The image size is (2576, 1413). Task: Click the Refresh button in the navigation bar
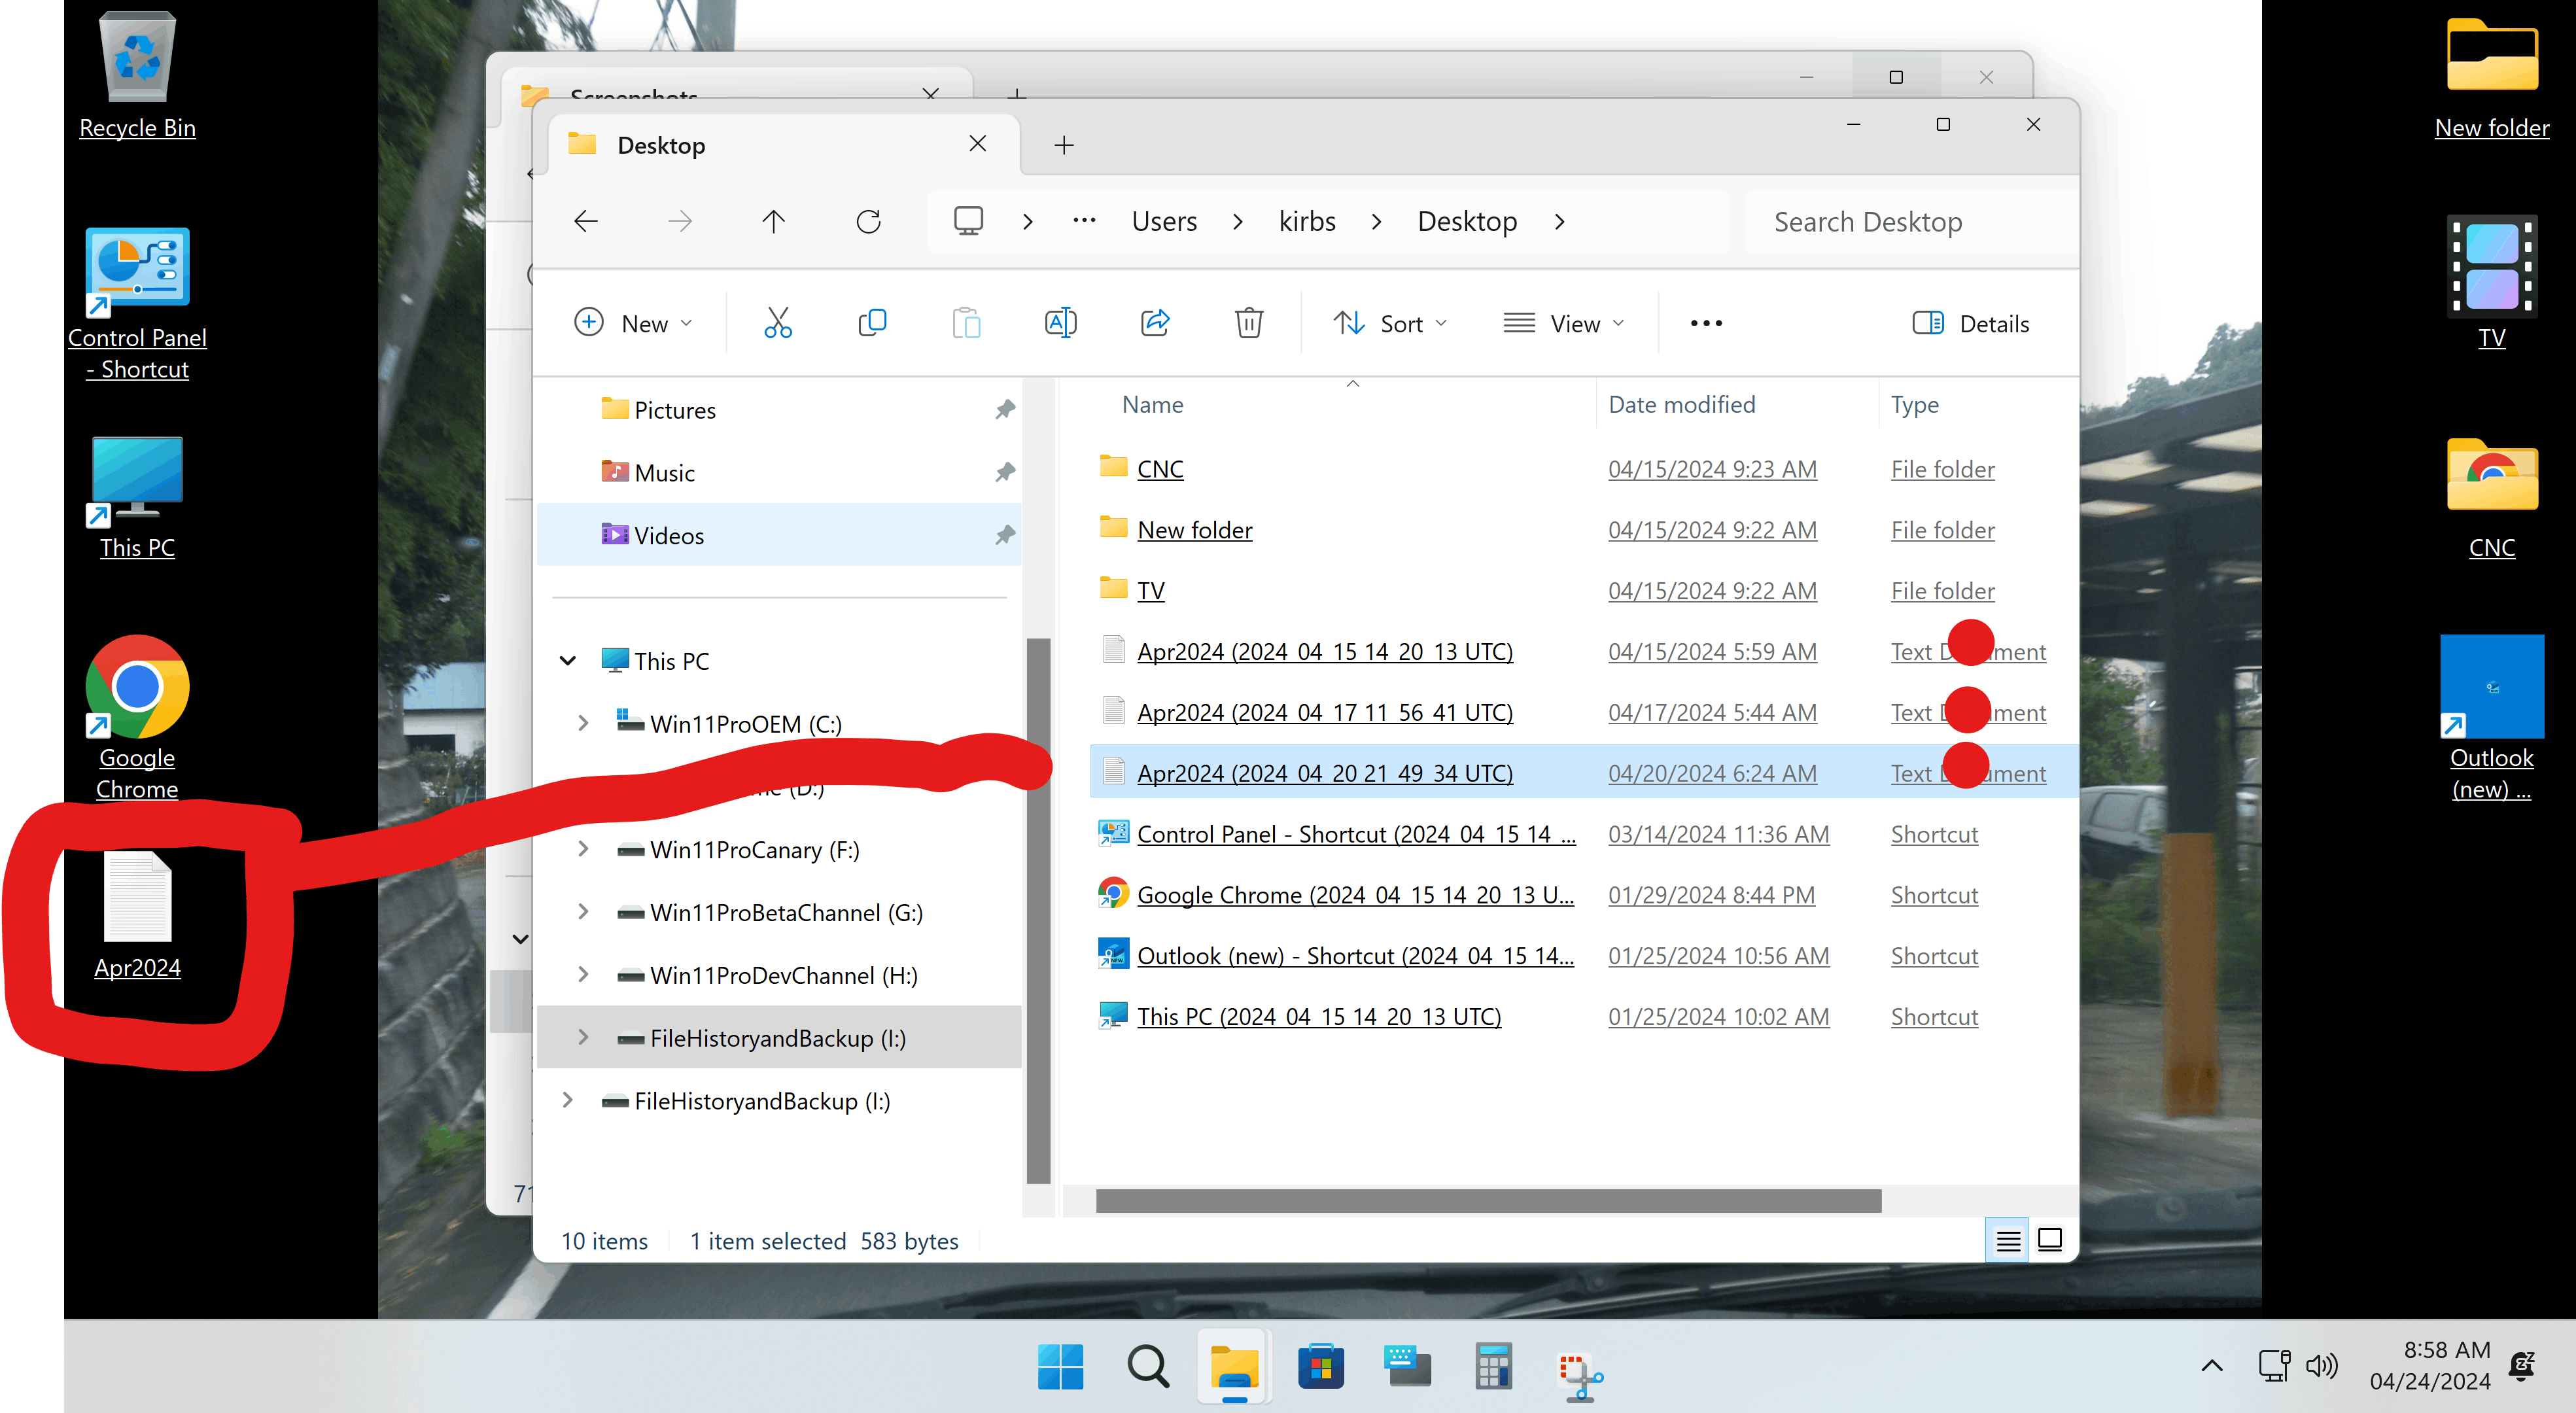coord(868,221)
